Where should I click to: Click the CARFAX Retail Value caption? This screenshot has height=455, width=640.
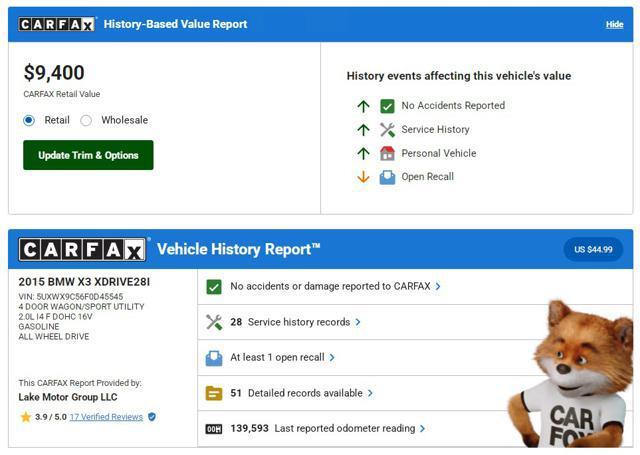click(x=62, y=94)
